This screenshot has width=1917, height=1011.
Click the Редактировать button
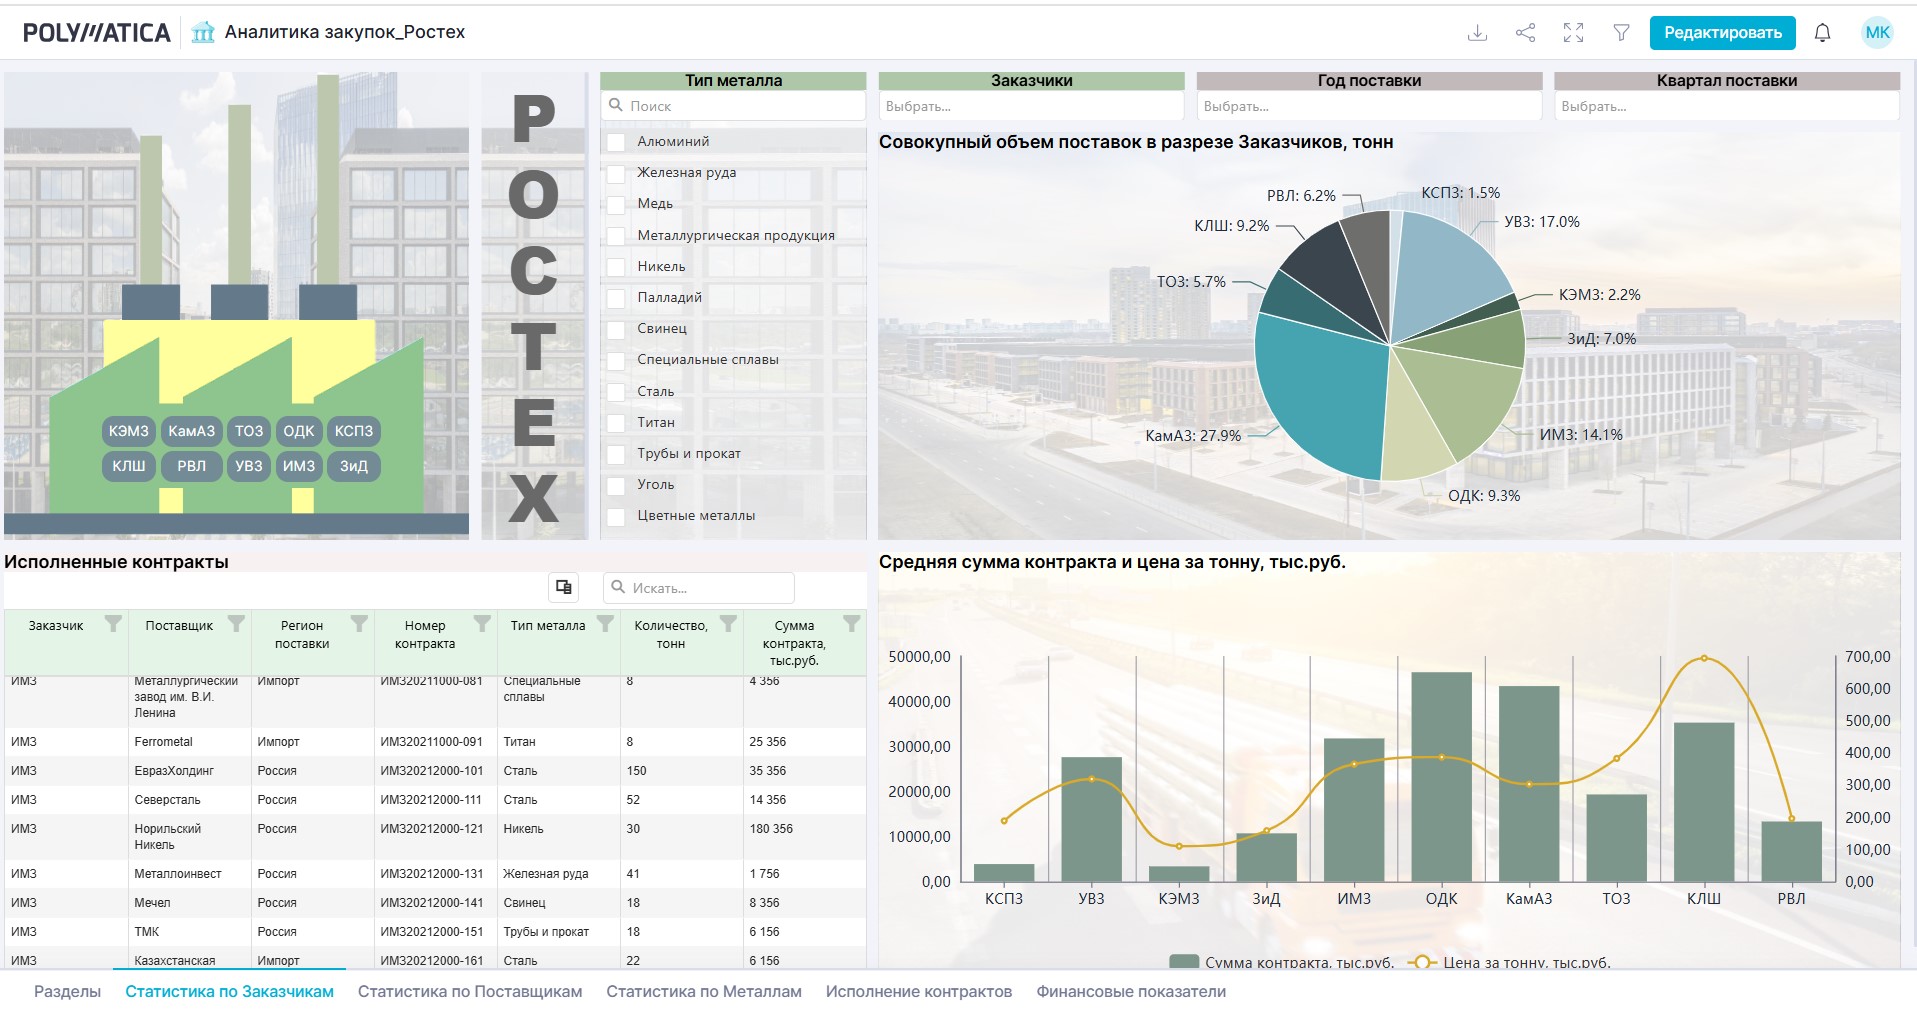(x=1722, y=33)
